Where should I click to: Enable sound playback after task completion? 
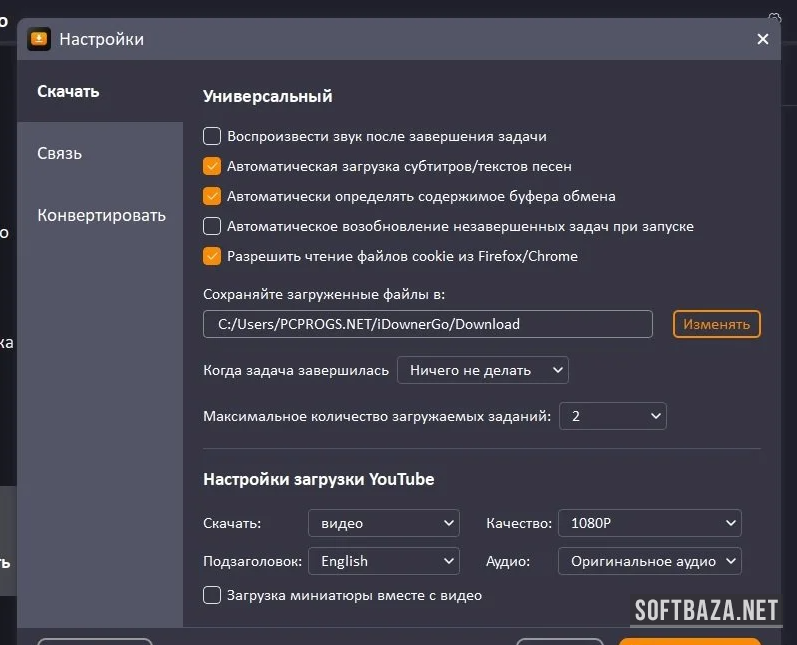click(x=212, y=136)
